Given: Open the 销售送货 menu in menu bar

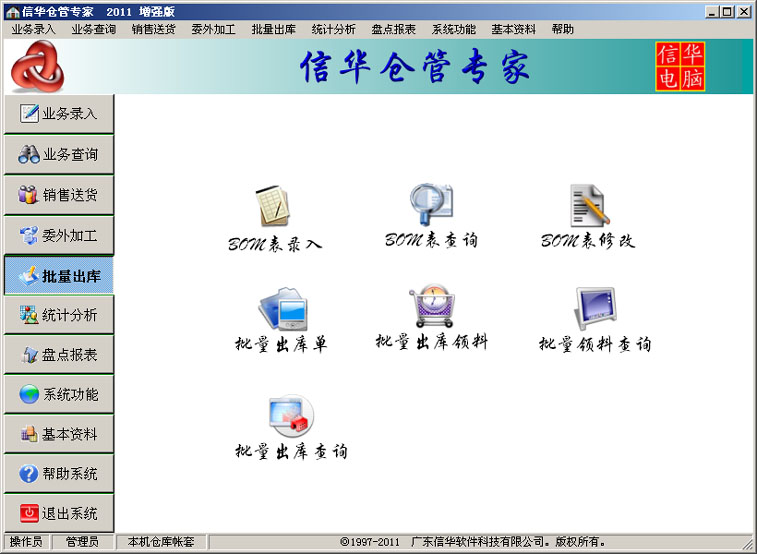Looking at the screenshot, I should pos(154,29).
